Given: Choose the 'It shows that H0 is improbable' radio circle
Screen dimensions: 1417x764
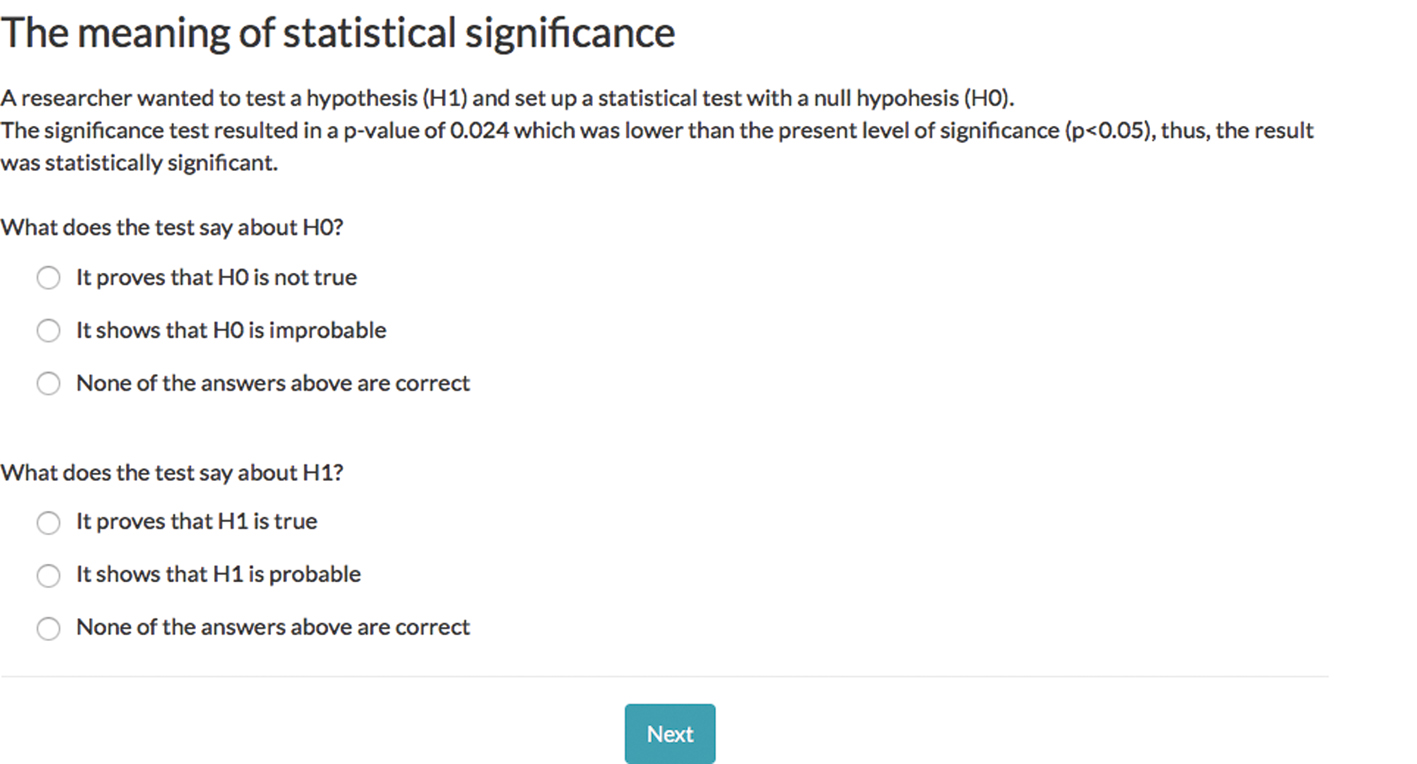Looking at the screenshot, I should (x=48, y=331).
